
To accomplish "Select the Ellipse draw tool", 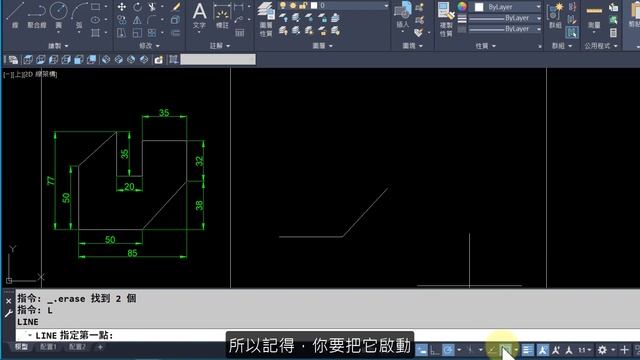I will [95, 20].
